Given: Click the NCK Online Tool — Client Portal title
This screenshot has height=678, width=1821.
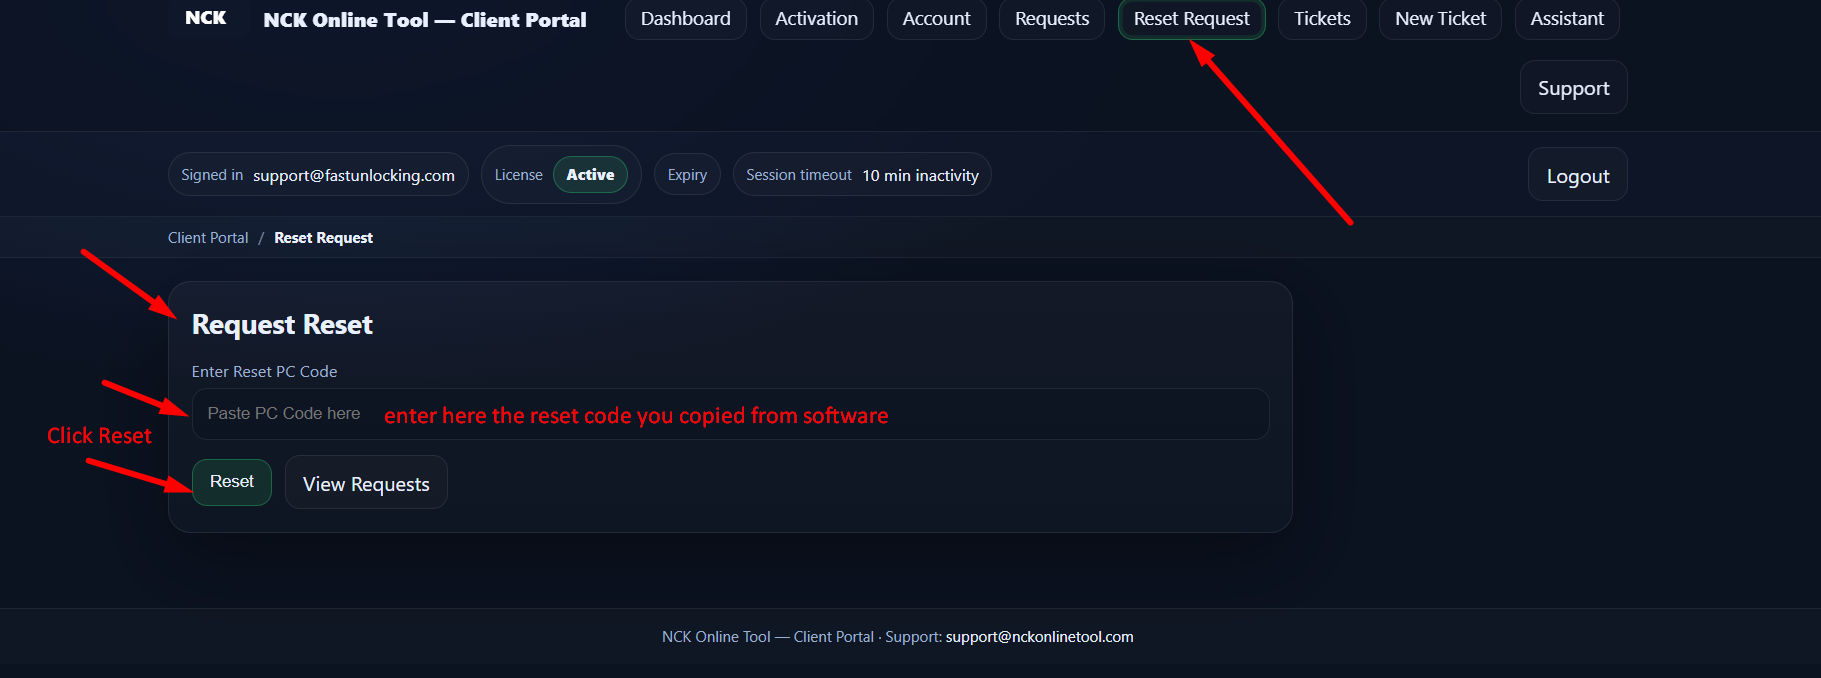Looking at the screenshot, I should [425, 20].
